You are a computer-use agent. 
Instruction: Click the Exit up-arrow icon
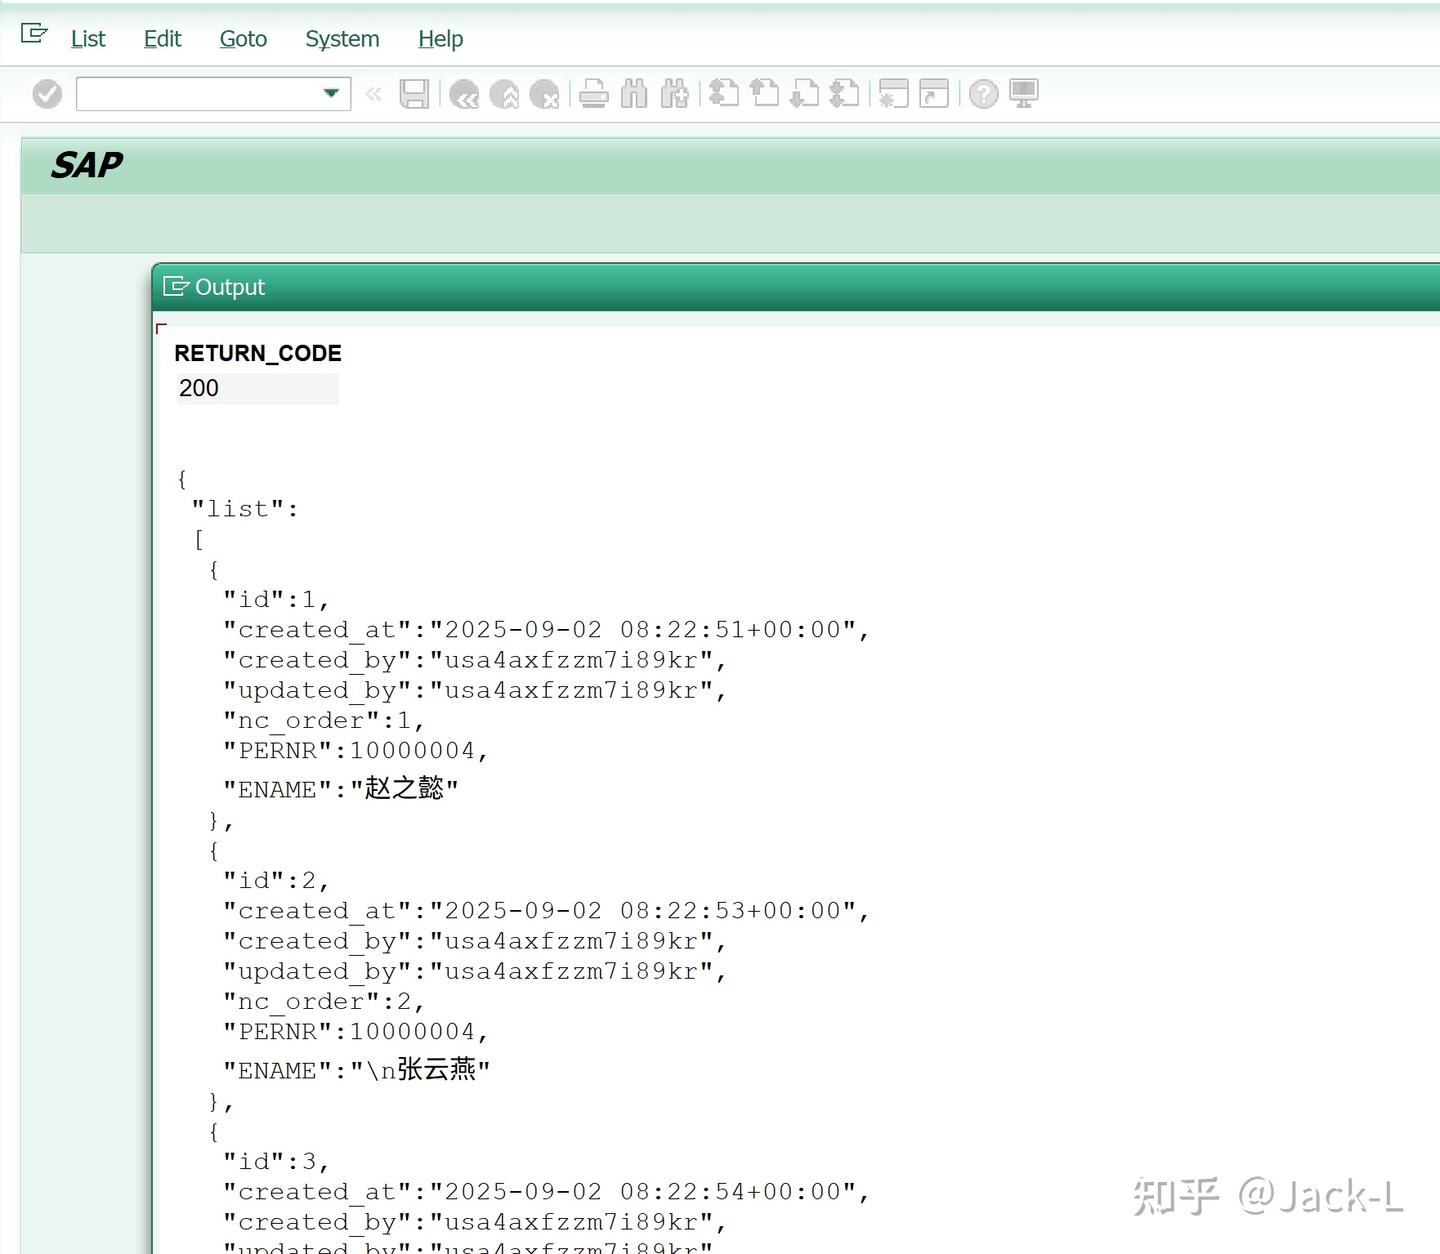504,94
